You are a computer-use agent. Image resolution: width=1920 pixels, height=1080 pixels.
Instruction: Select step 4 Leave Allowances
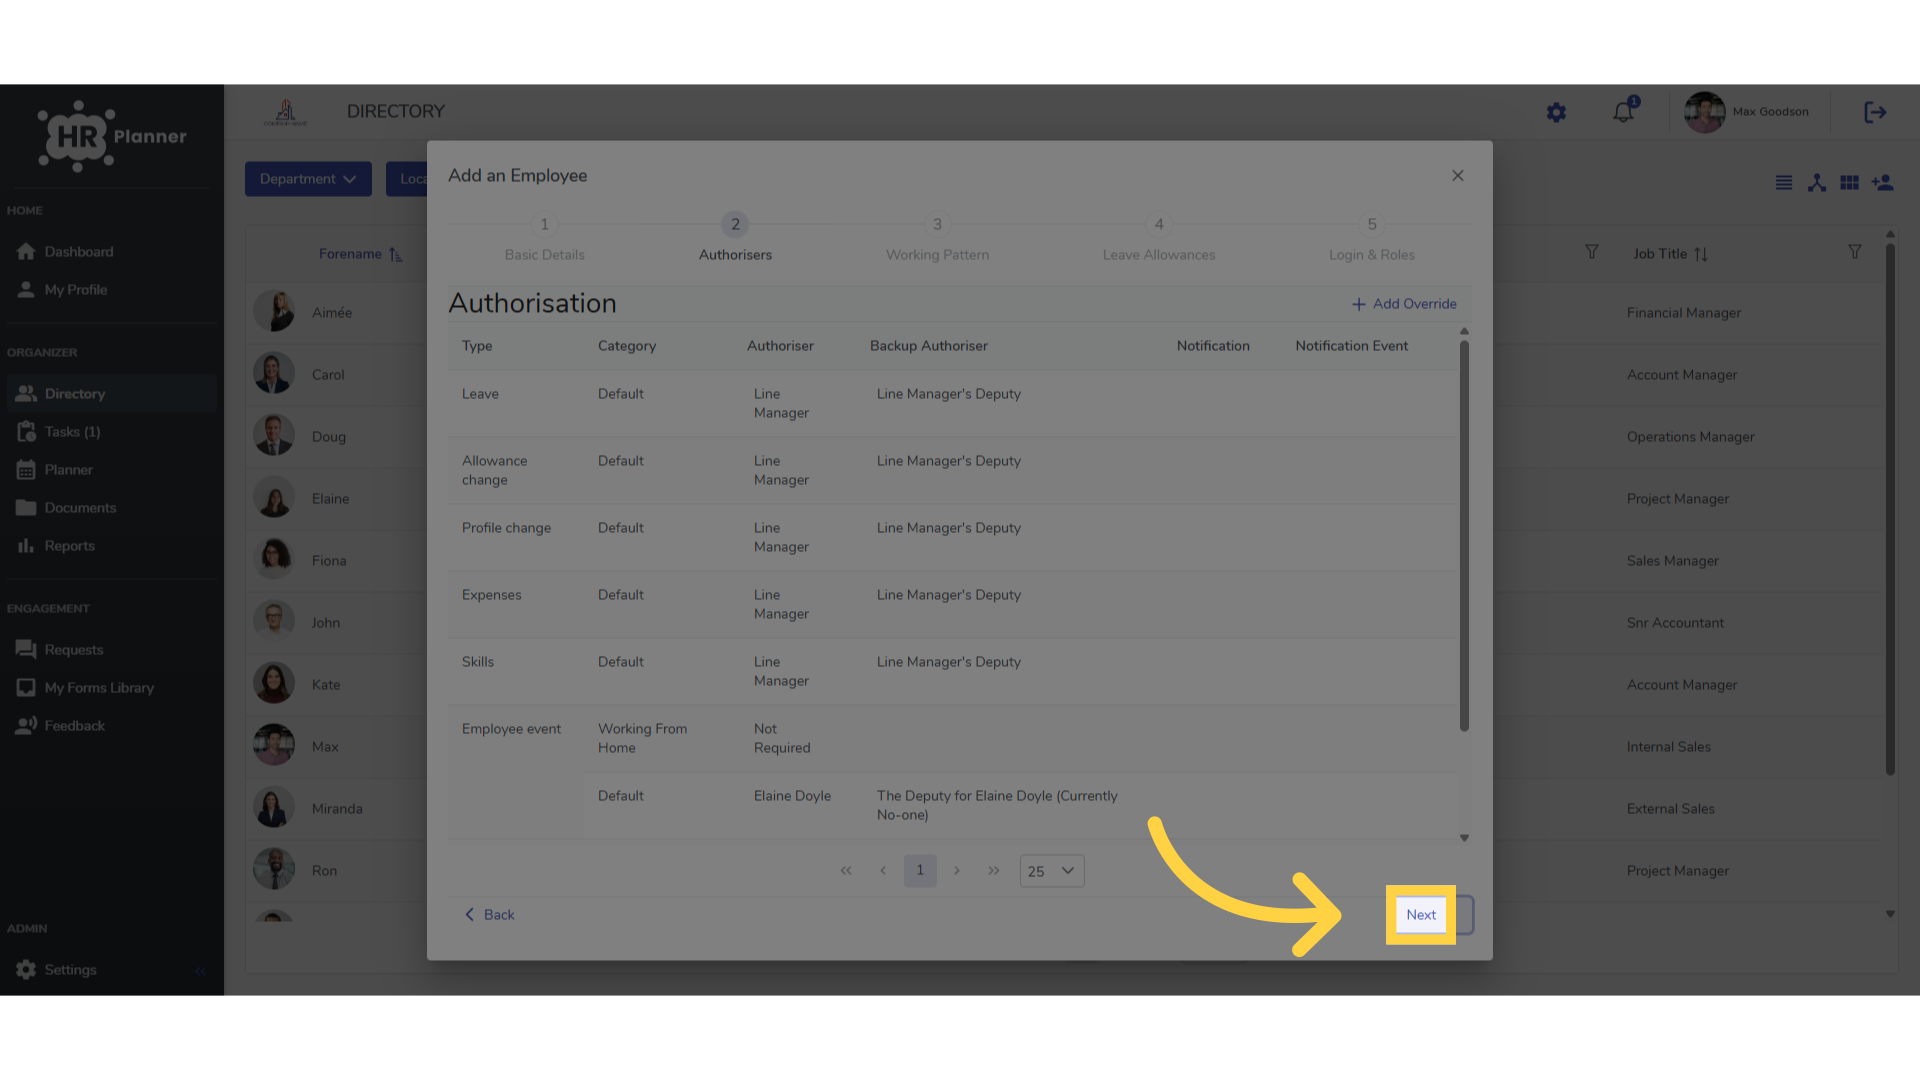(x=1159, y=239)
